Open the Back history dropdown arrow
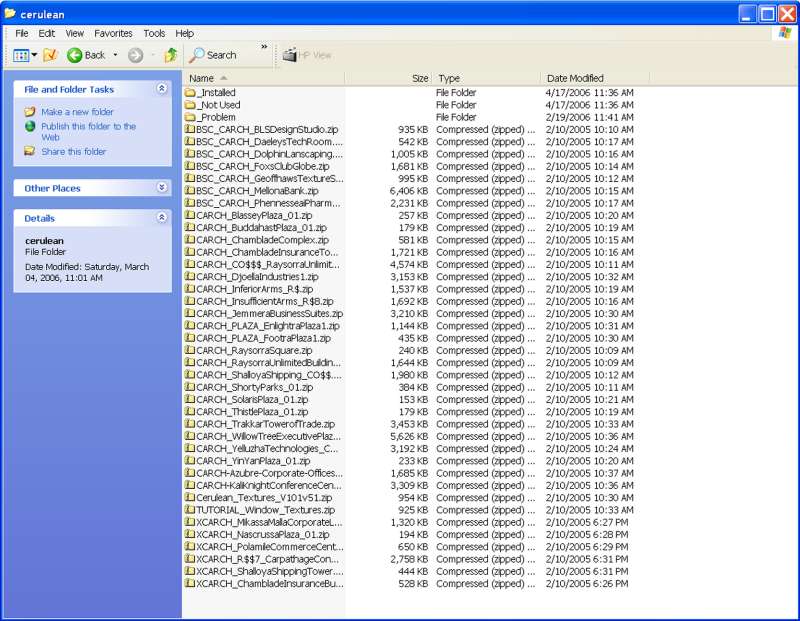 click(x=115, y=55)
